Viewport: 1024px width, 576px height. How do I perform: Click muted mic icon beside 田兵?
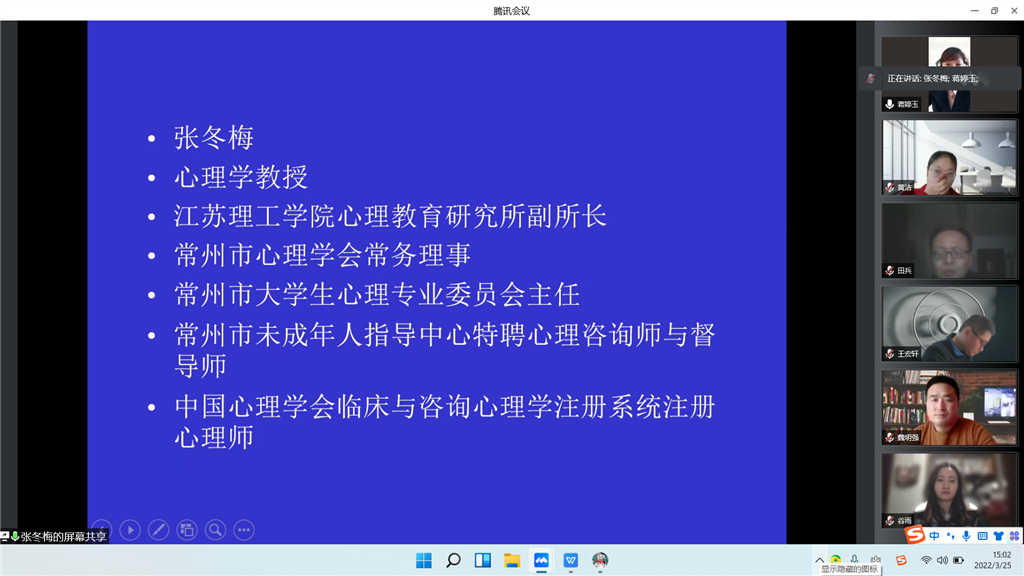pyautogui.click(x=889, y=270)
